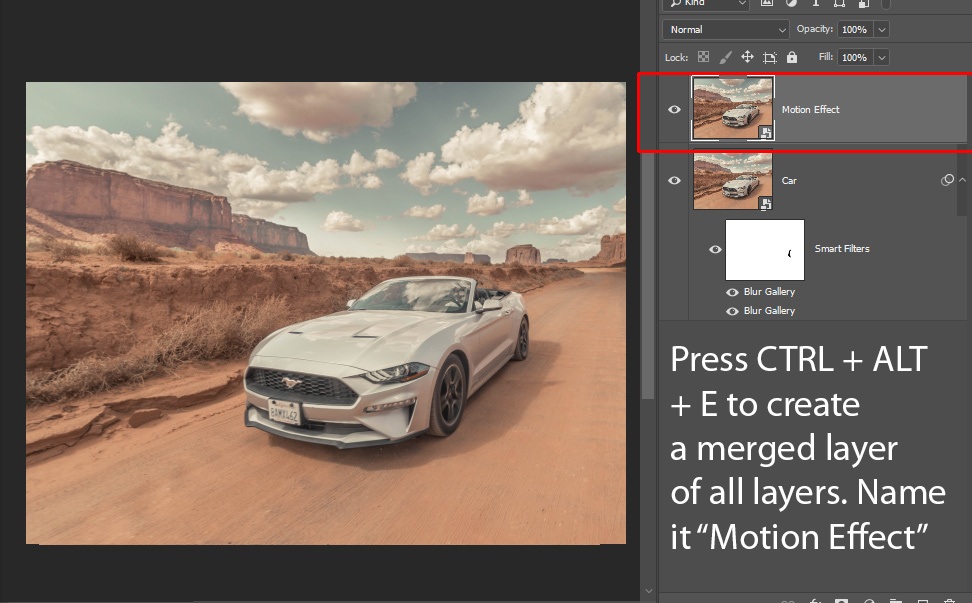Open the Normal blend mode dropdown
The image size is (972, 603).
726,30
